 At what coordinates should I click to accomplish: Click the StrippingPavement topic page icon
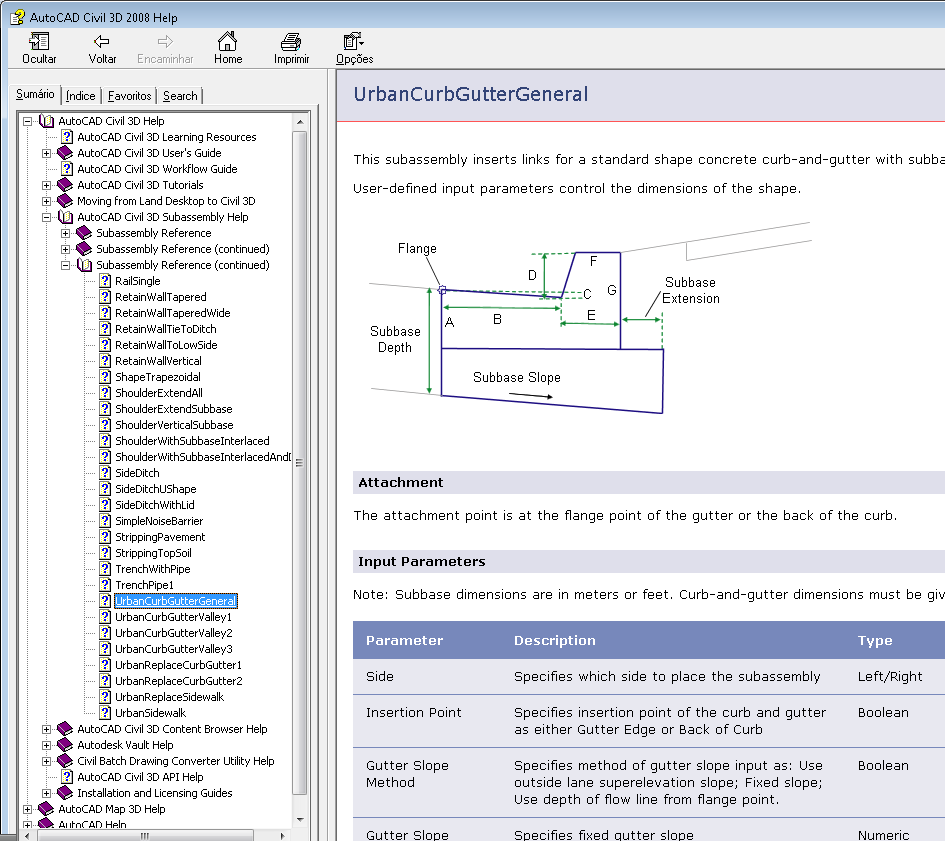pos(105,537)
